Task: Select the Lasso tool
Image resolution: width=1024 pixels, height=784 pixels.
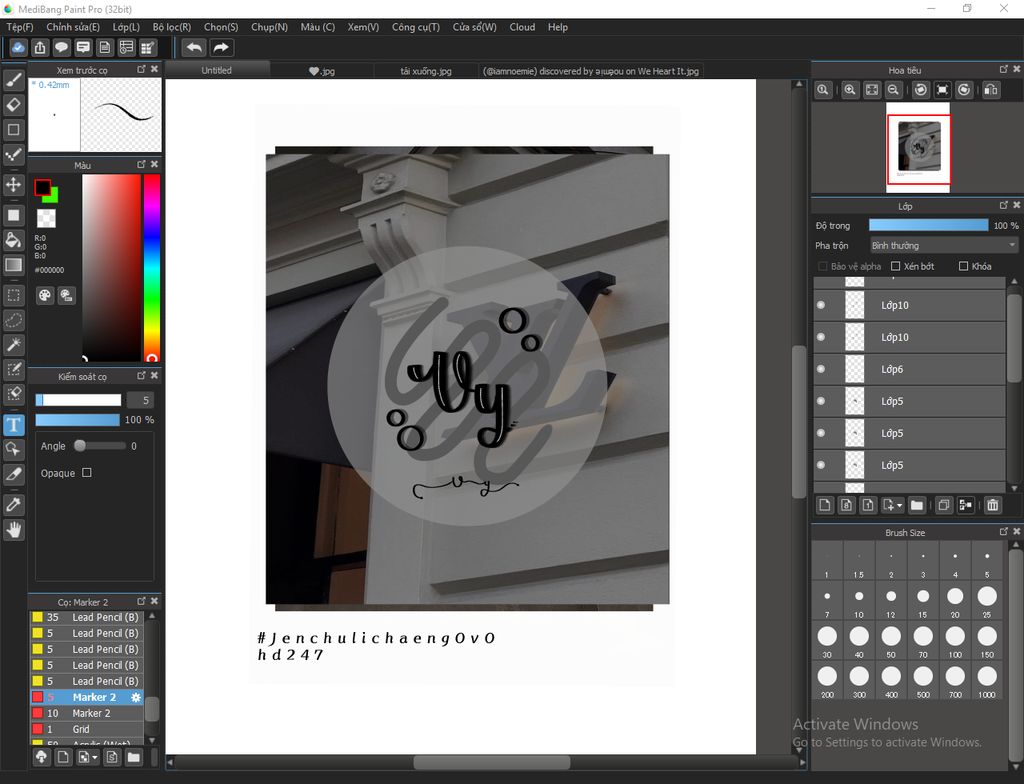Action: point(14,320)
